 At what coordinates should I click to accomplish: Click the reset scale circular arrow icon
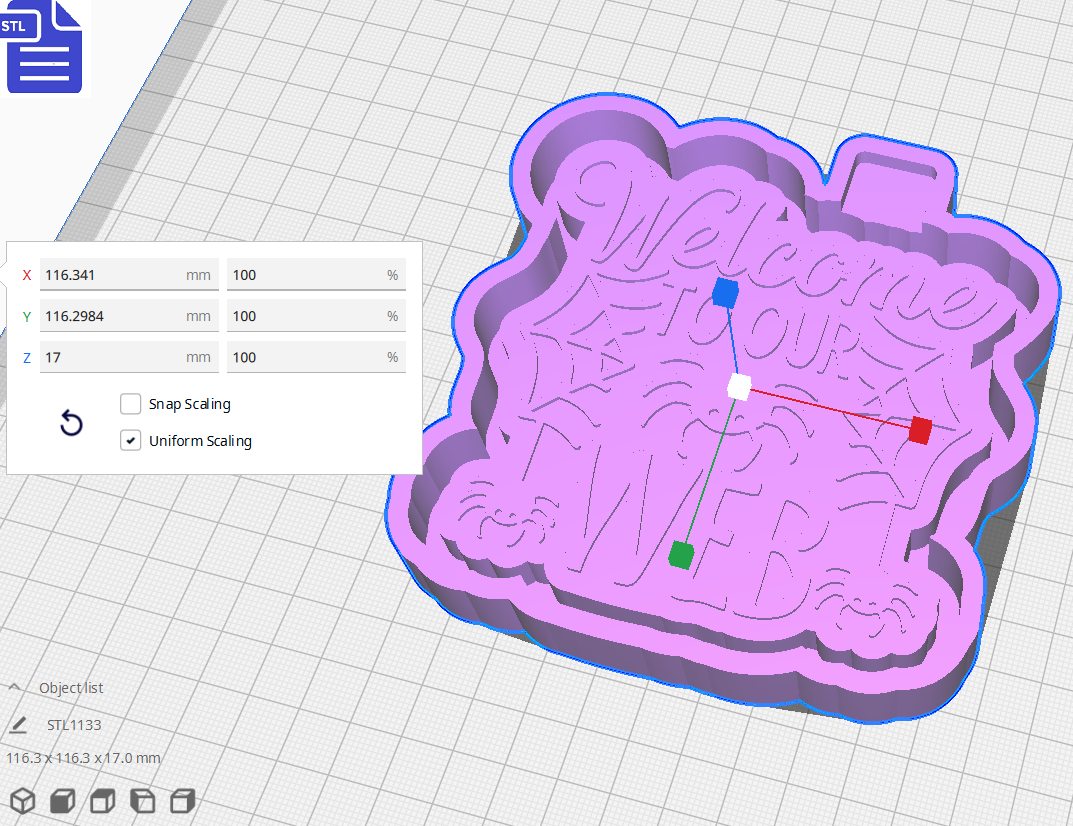click(x=70, y=424)
